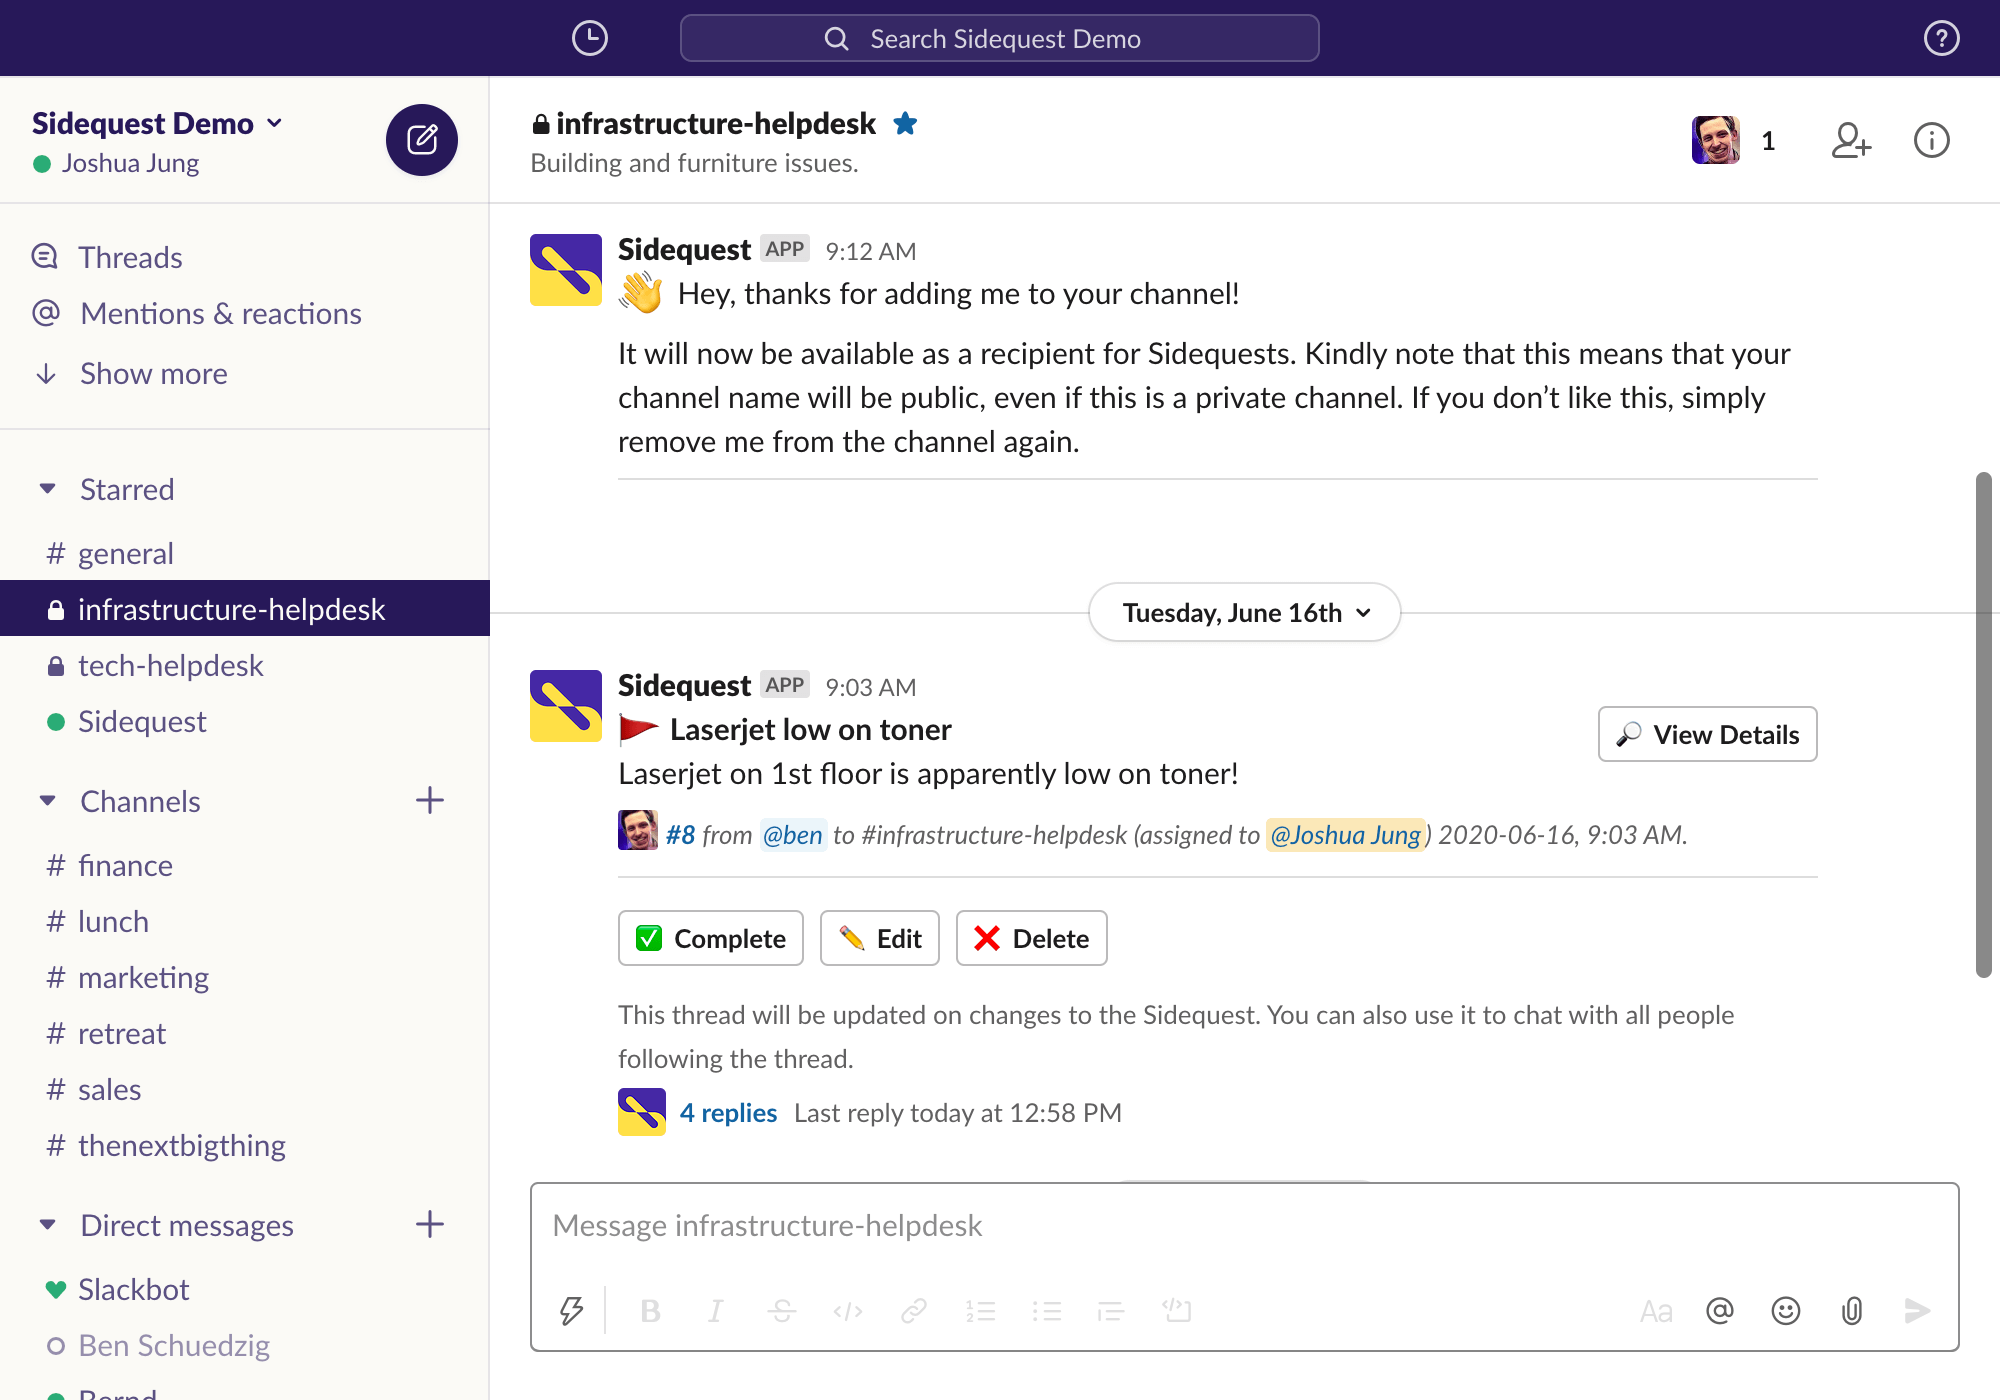Click the message list scrollbar

pos(1984,724)
